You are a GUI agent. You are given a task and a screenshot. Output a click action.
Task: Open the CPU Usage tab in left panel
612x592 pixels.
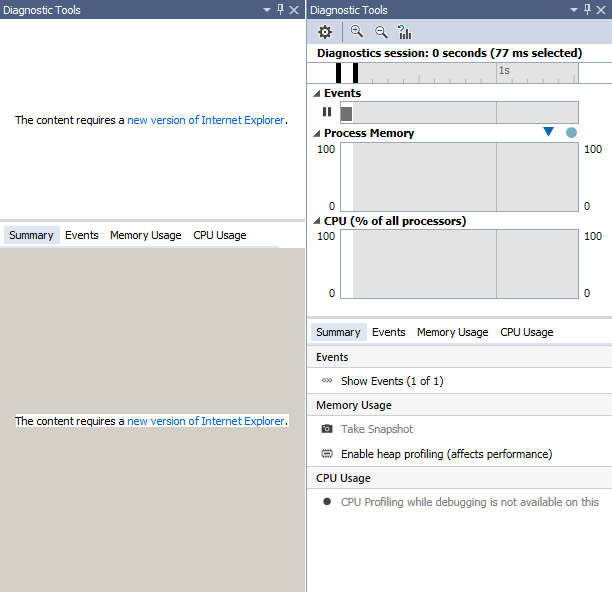[219, 235]
